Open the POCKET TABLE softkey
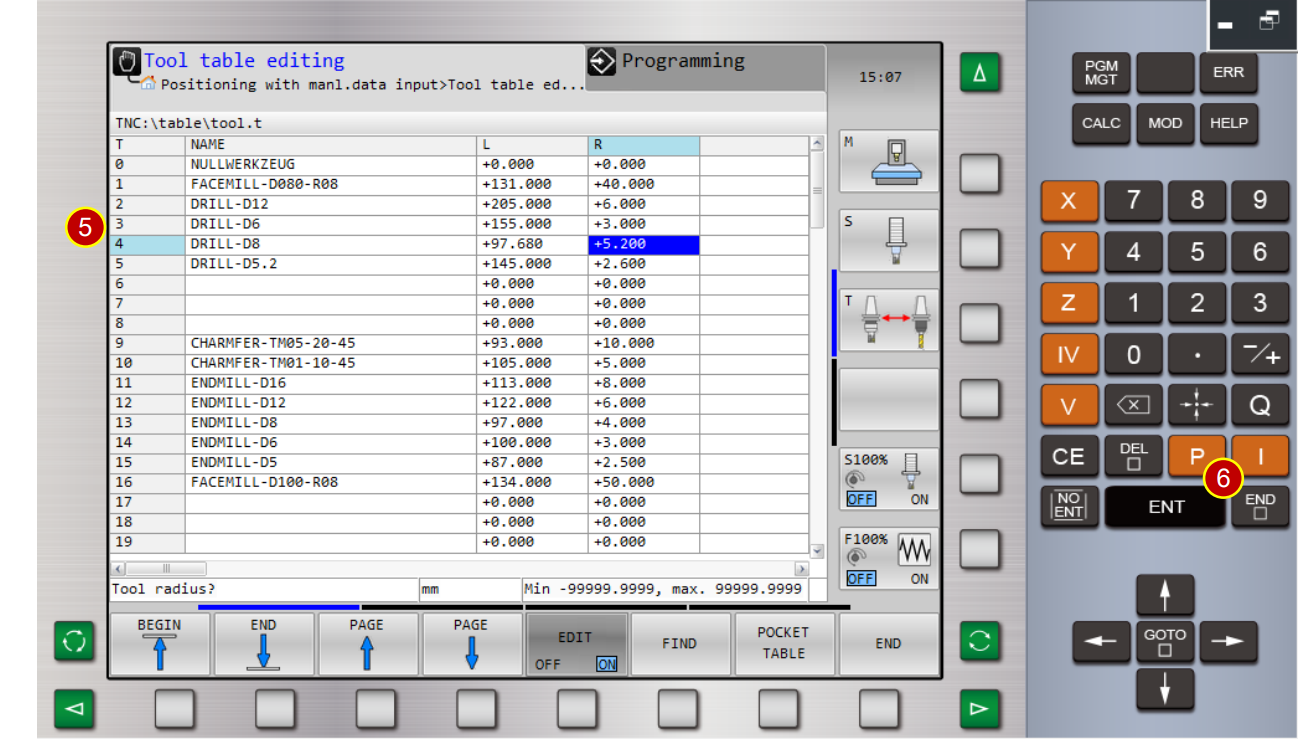 click(x=784, y=644)
